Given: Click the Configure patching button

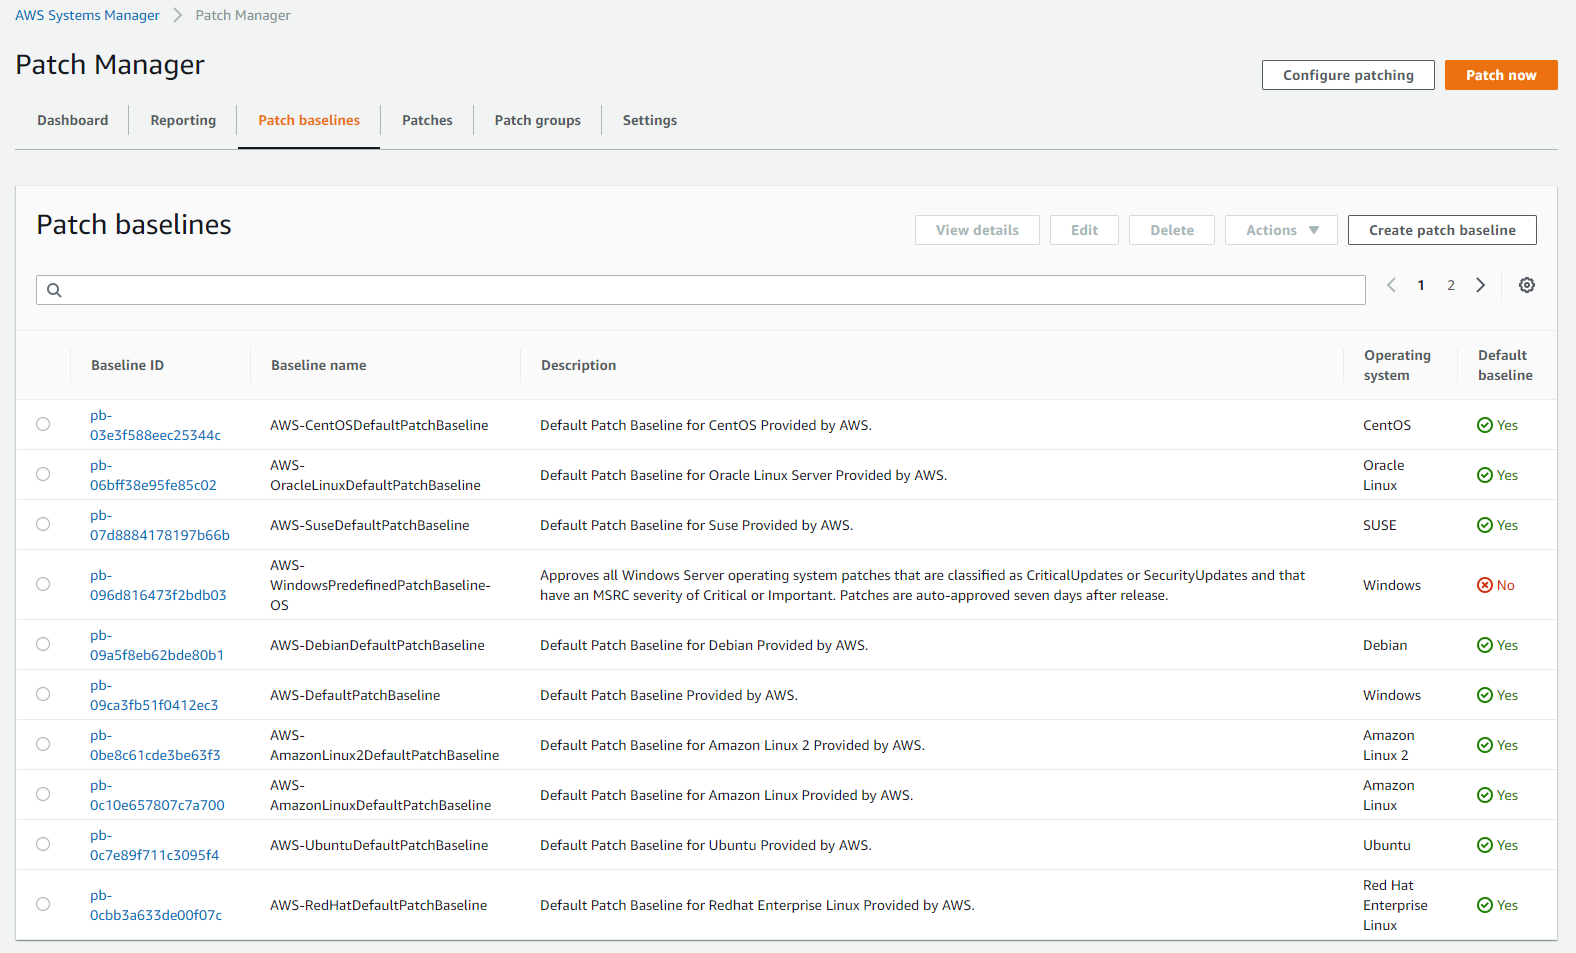Looking at the screenshot, I should tap(1348, 75).
